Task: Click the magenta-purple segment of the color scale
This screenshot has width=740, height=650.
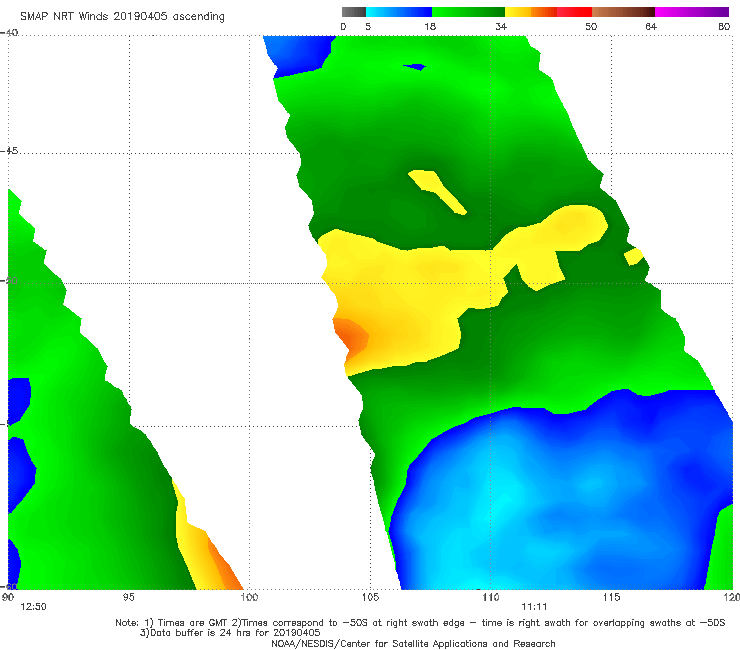Action: point(692,12)
